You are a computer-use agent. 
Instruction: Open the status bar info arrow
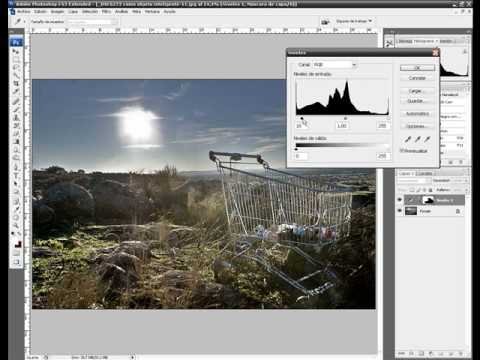click(132, 357)
